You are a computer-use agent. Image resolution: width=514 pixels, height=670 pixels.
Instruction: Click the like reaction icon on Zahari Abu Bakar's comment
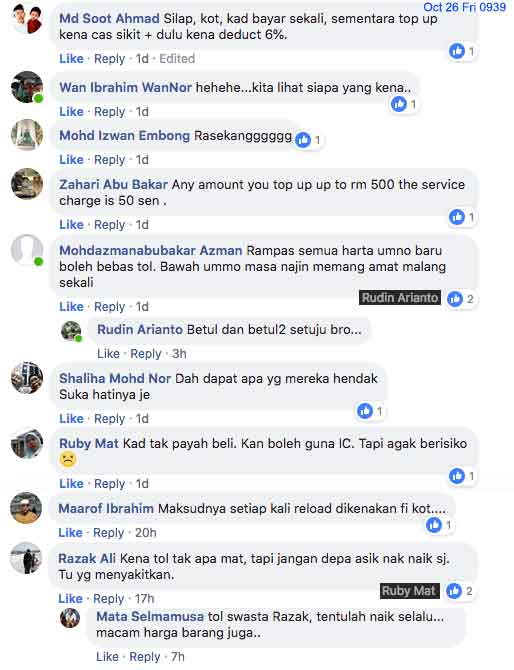[457, 217]
